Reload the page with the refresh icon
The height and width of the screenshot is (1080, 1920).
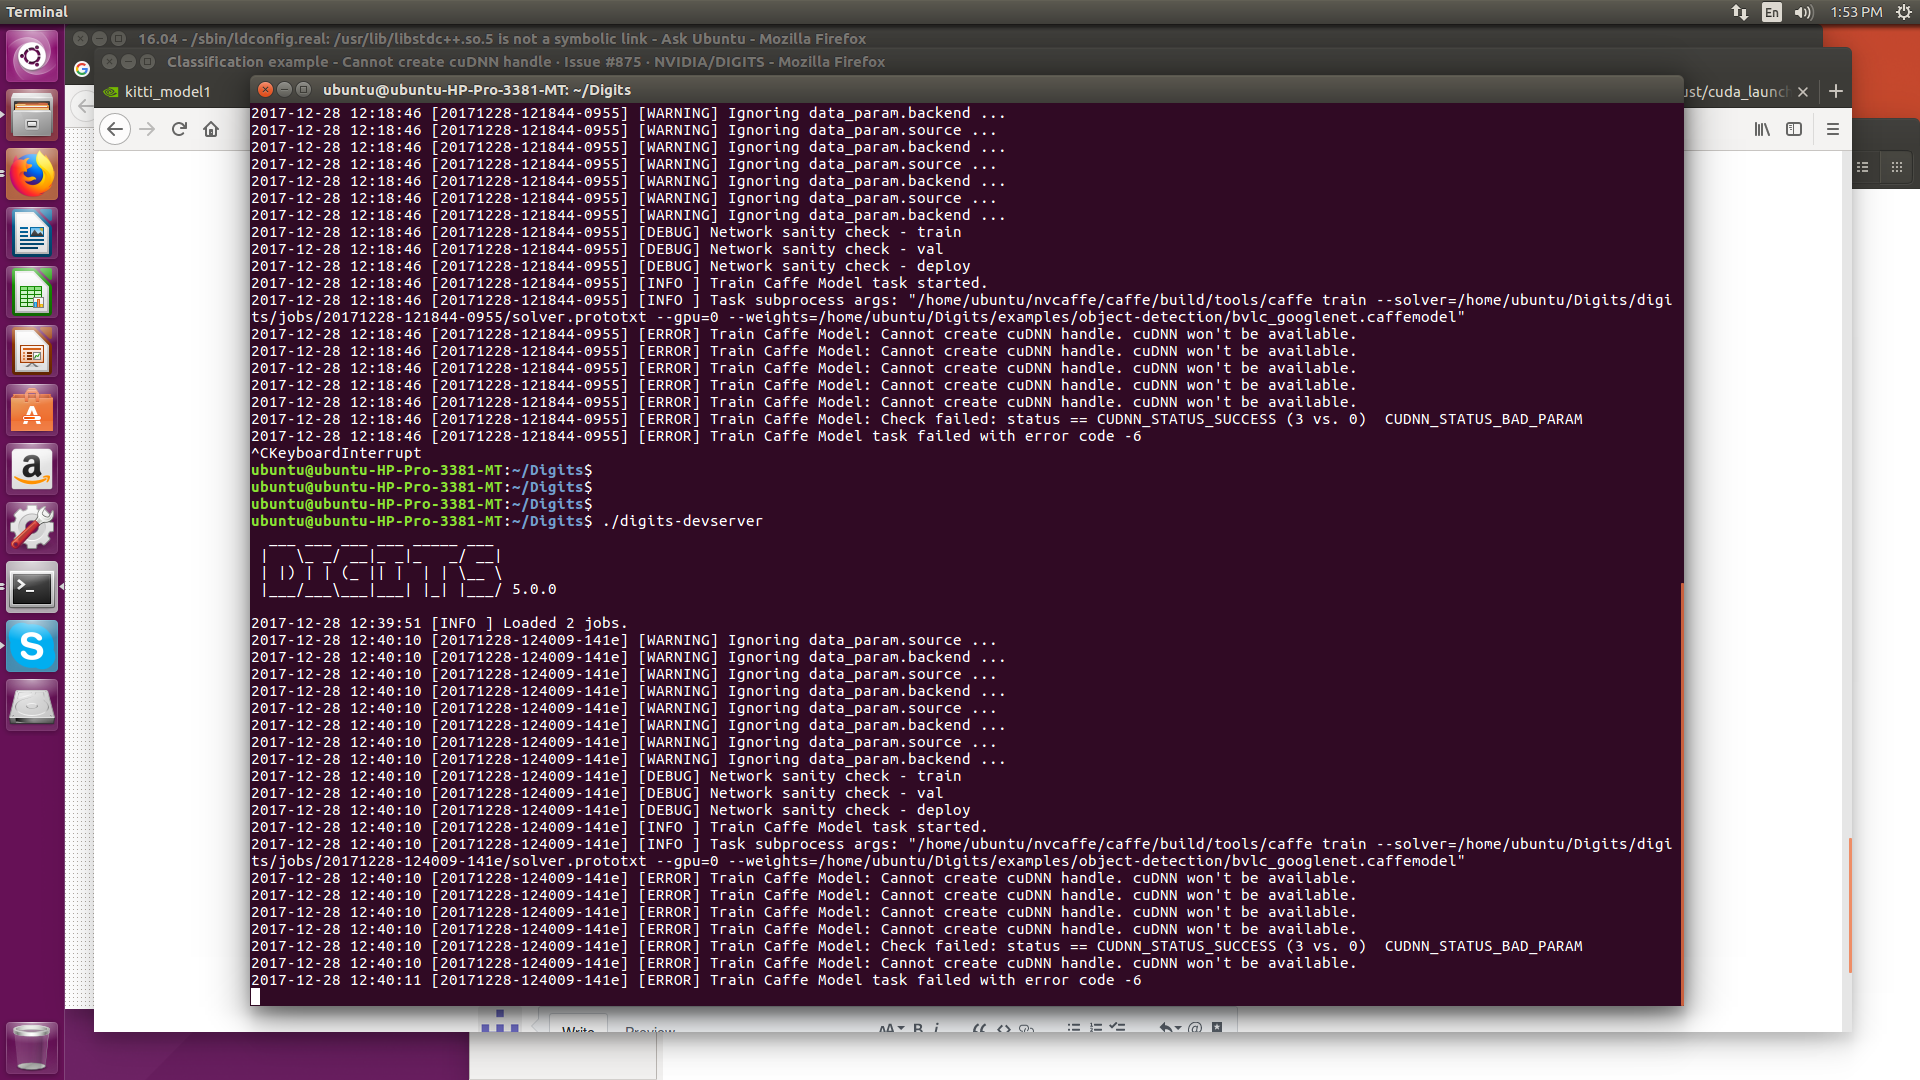[x=179, y=129]
